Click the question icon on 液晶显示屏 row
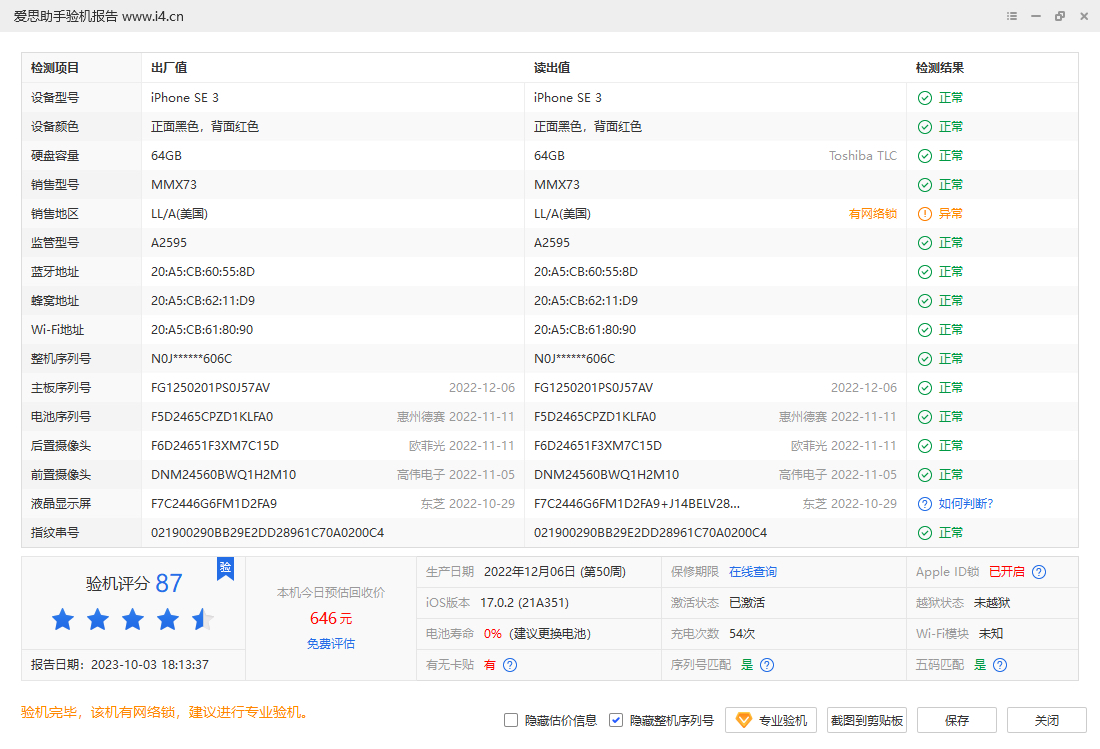The height and width of the screenshot is (749, 1100). [923, 503]
